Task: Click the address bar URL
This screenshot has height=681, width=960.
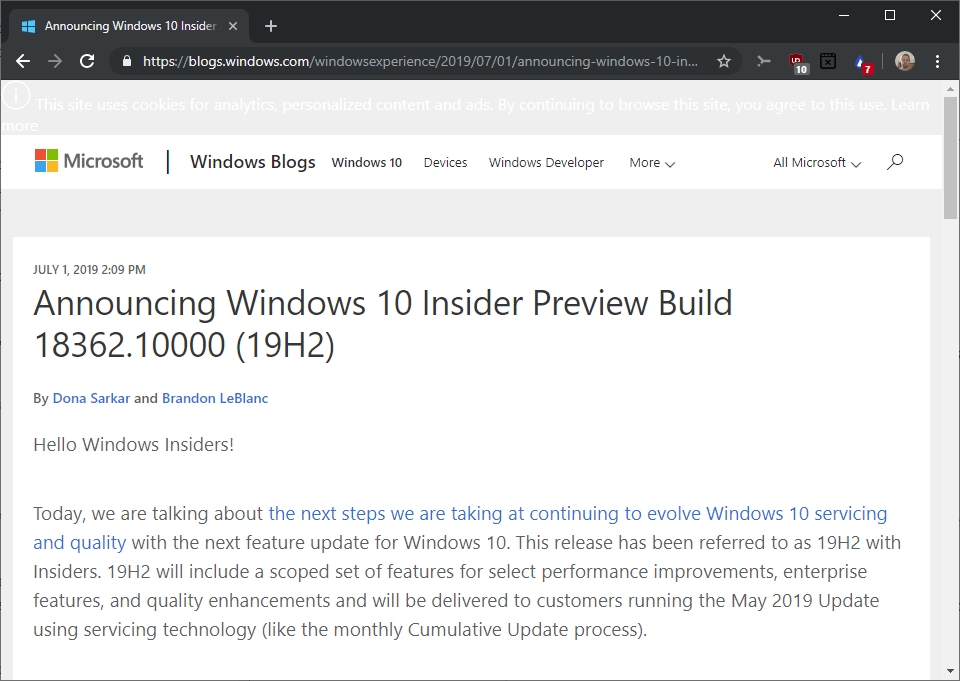Action: coord(420,61)
